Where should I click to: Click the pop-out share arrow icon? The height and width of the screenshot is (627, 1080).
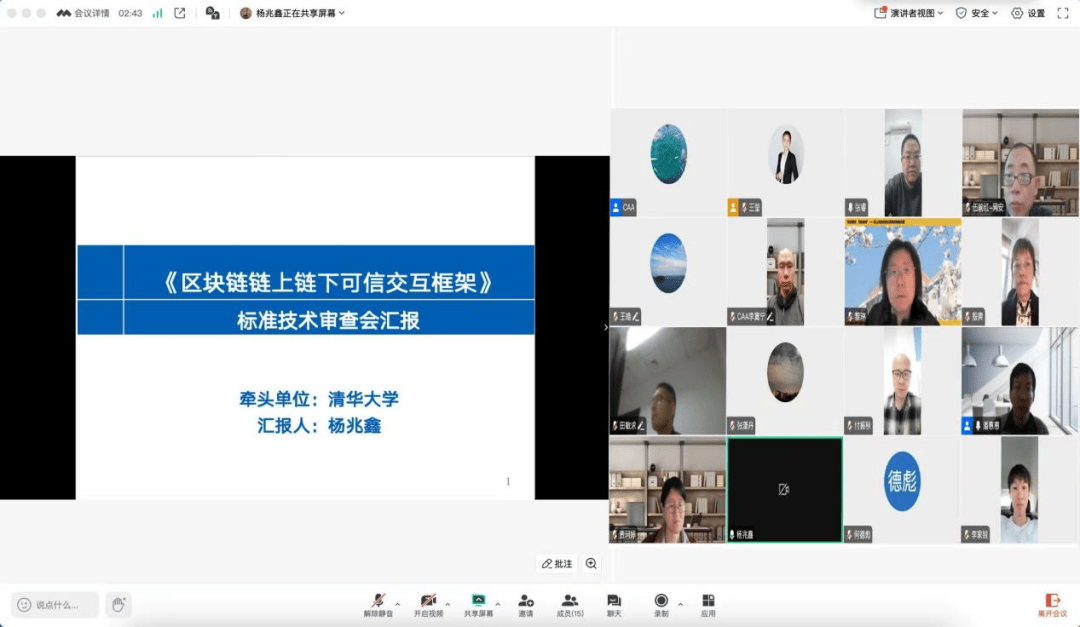[180, 13]
